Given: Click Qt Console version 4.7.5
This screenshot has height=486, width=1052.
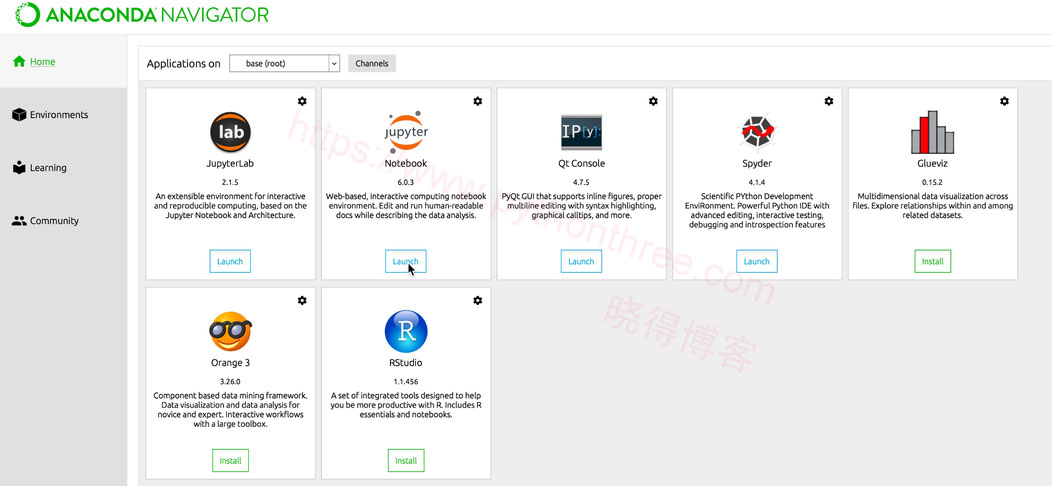Looking at the screenshot, I should click(x=581, y=182).
